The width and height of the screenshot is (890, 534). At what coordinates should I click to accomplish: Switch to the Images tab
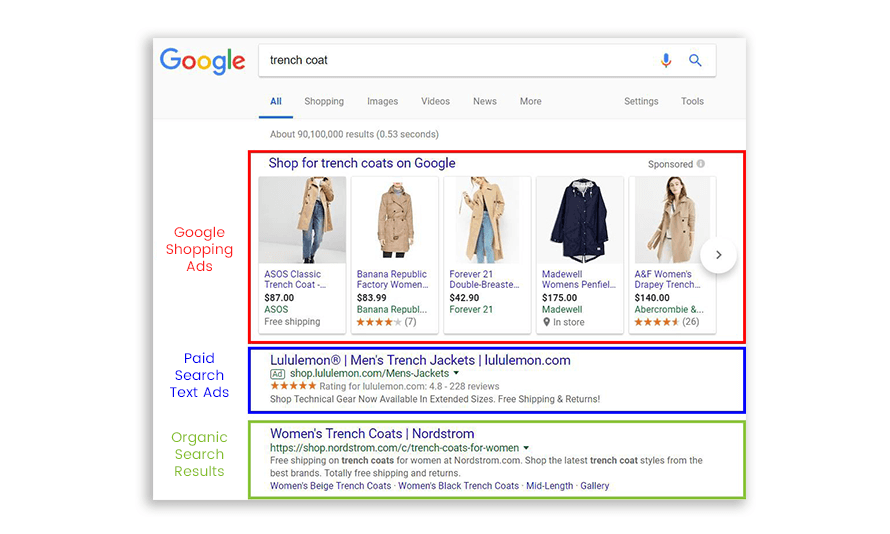point(382,101)
